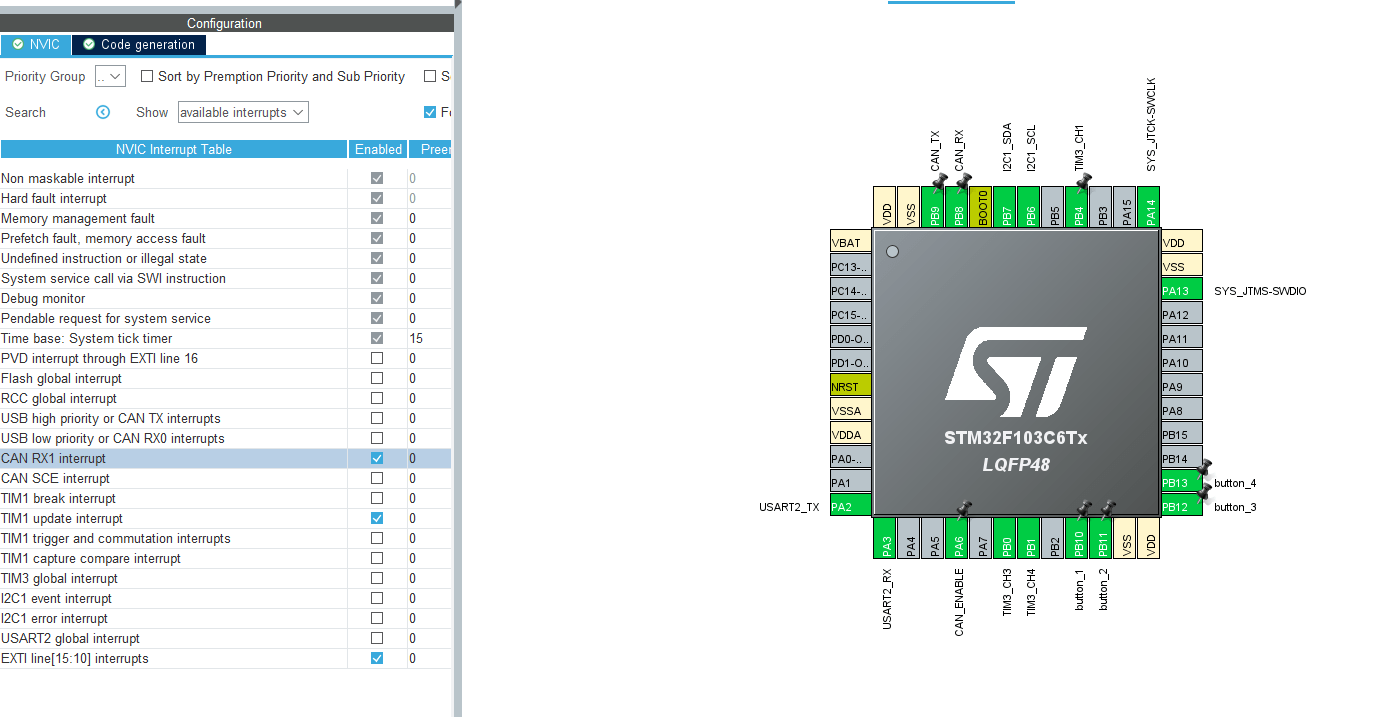Select the PB9 pin assigned to CAN_TX
Screen dimensions: 1398x717
pyautogui.click(x=935, y=207)
